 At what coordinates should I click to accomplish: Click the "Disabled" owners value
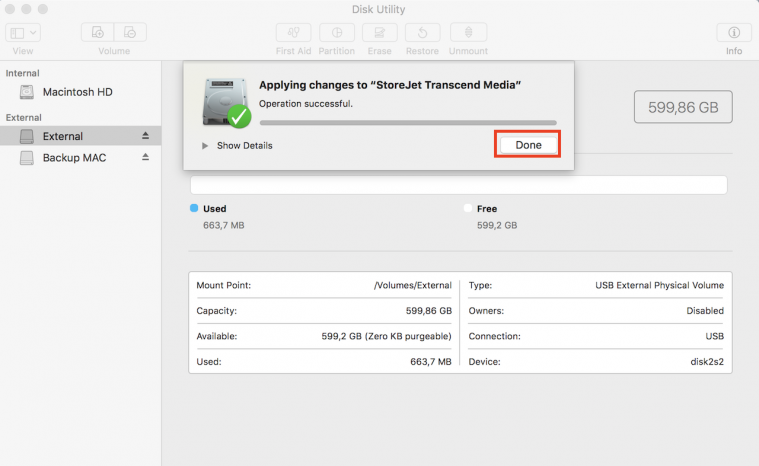tap(705, 311)
